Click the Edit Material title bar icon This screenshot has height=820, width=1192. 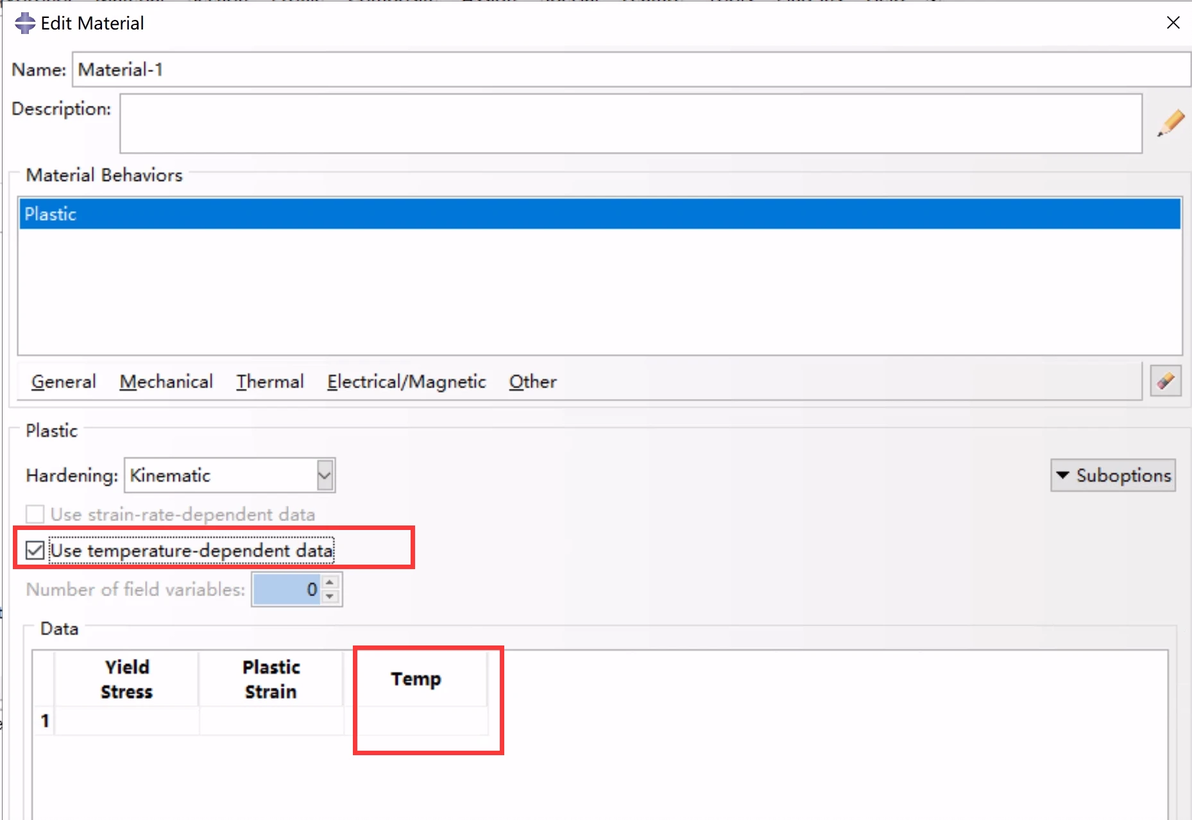25,24
